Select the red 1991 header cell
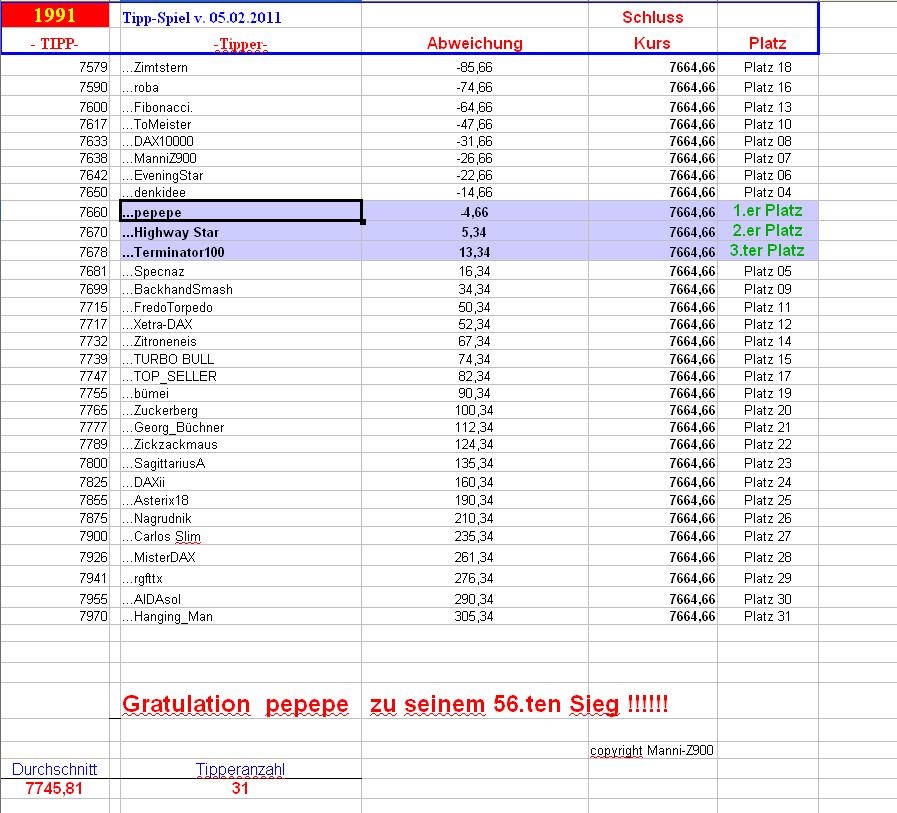 55,15
